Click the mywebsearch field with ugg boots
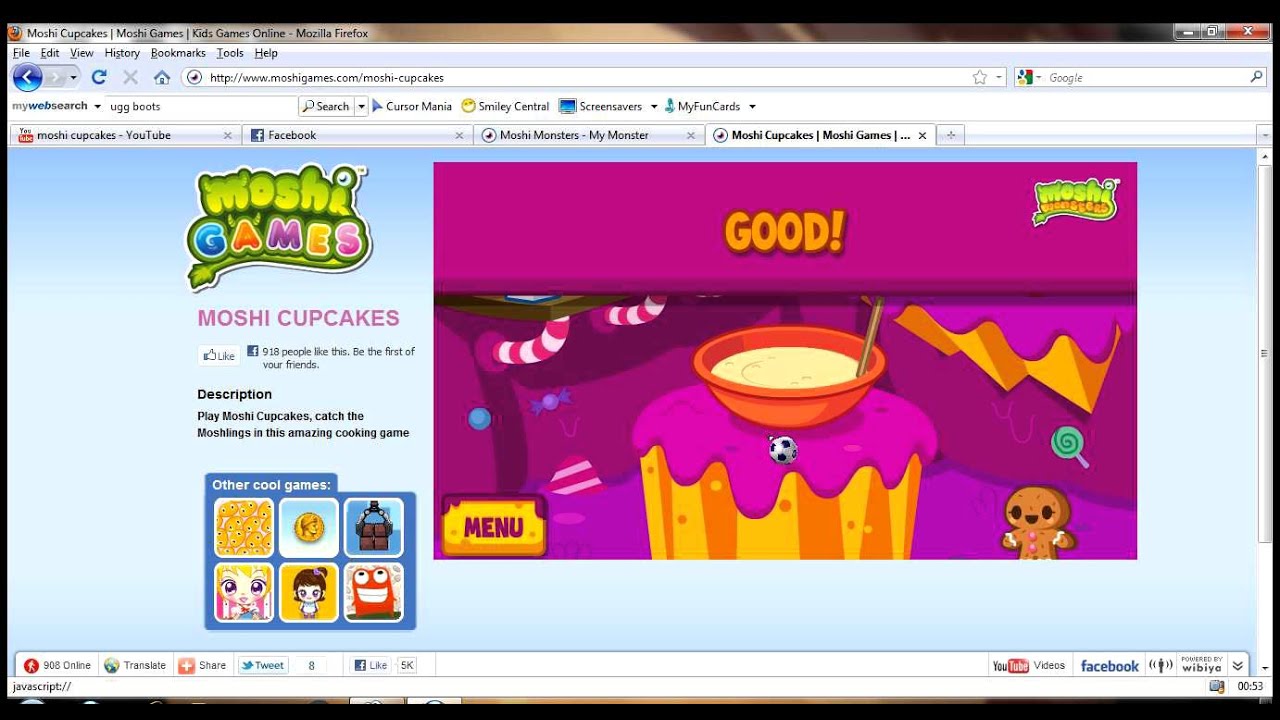Viewport: 1280px width, 720px height. 201,106
